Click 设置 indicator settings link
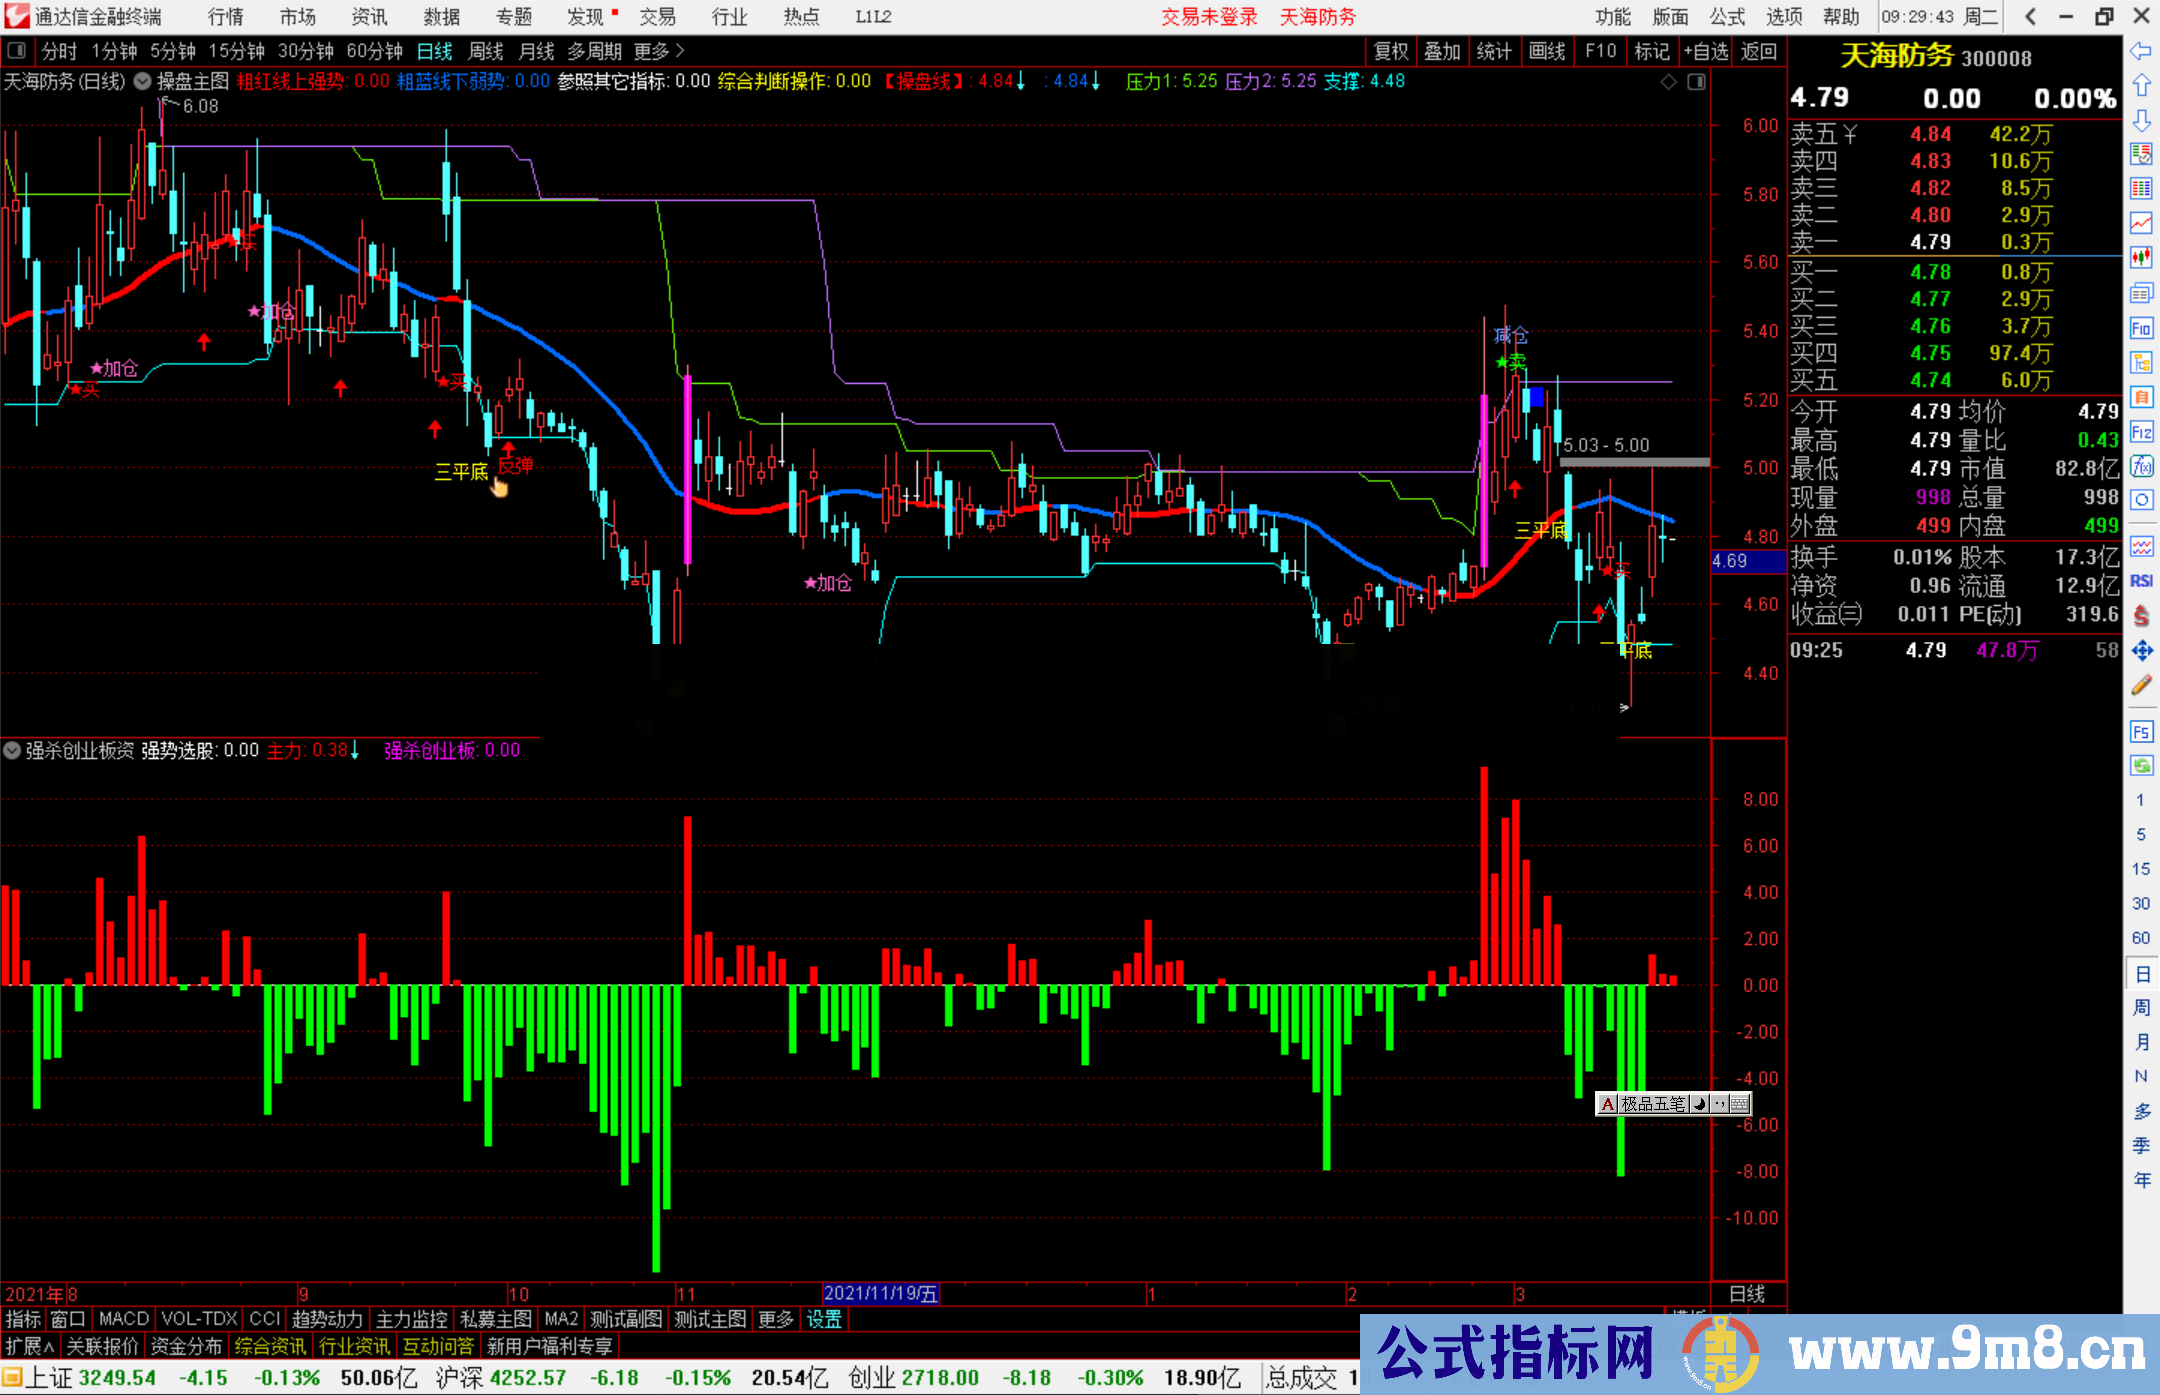Screen dimensions: 2160x1395 pyautogui.click(x=824, y=1319)
